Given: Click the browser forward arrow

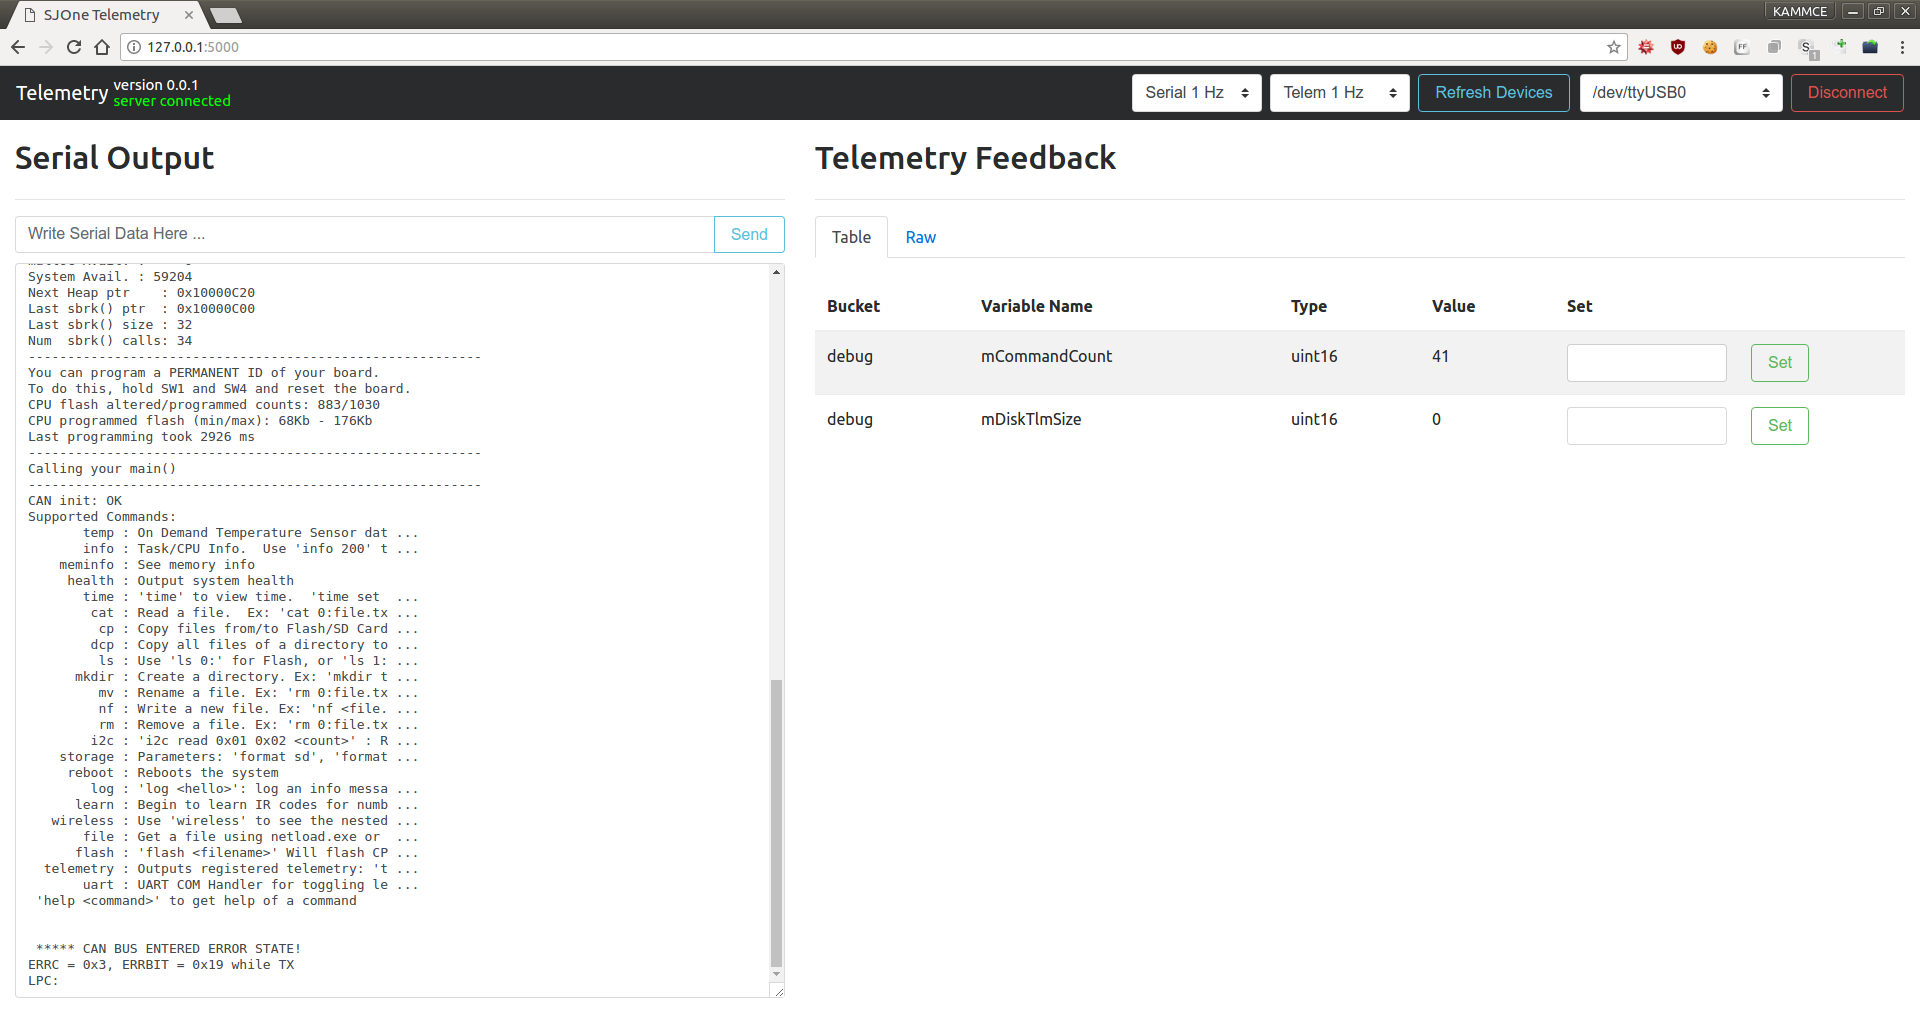Looking at the screenshot, I should coord(46,47).
